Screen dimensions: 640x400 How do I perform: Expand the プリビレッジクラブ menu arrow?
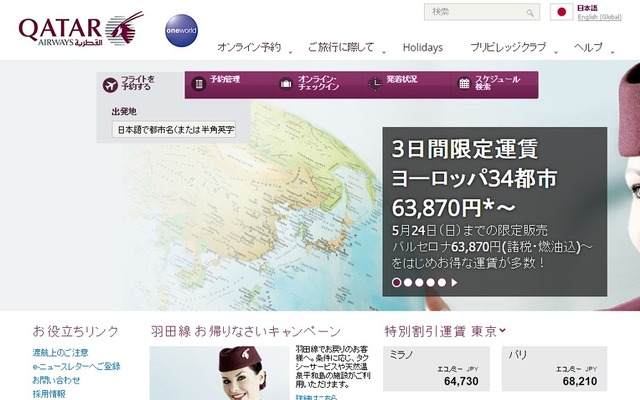[x=556, y=52]
